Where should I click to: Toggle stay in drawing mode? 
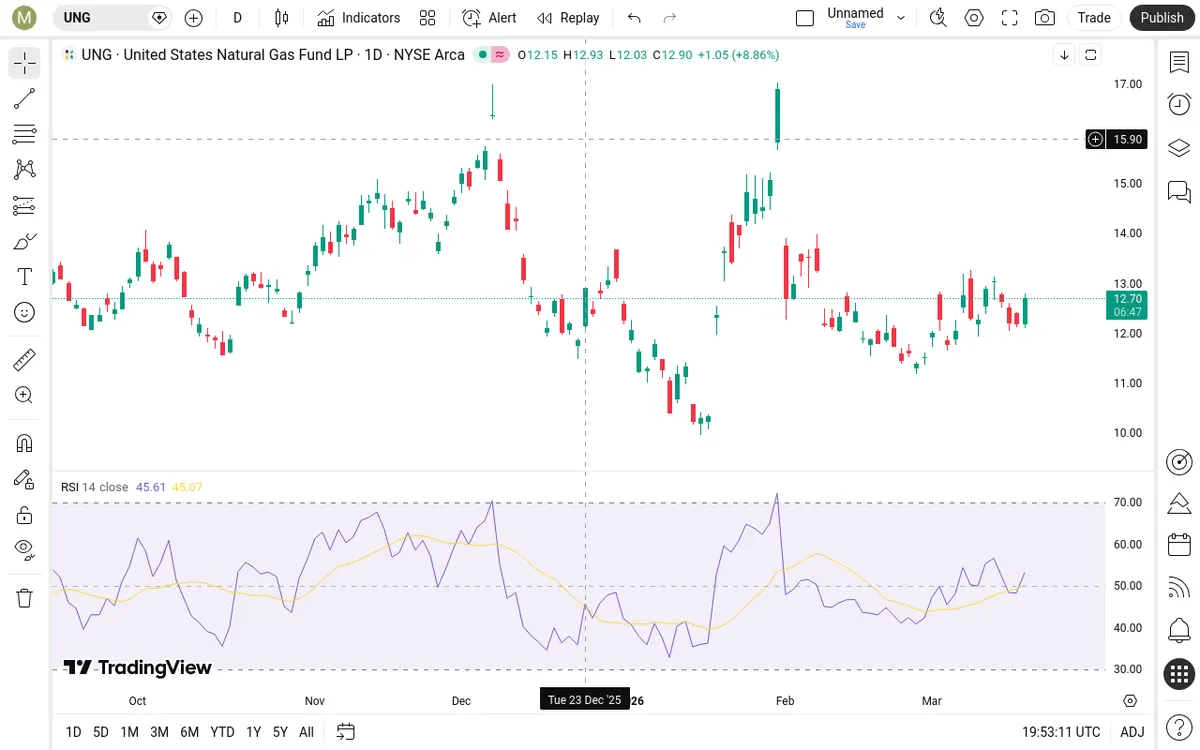[25, 479]
